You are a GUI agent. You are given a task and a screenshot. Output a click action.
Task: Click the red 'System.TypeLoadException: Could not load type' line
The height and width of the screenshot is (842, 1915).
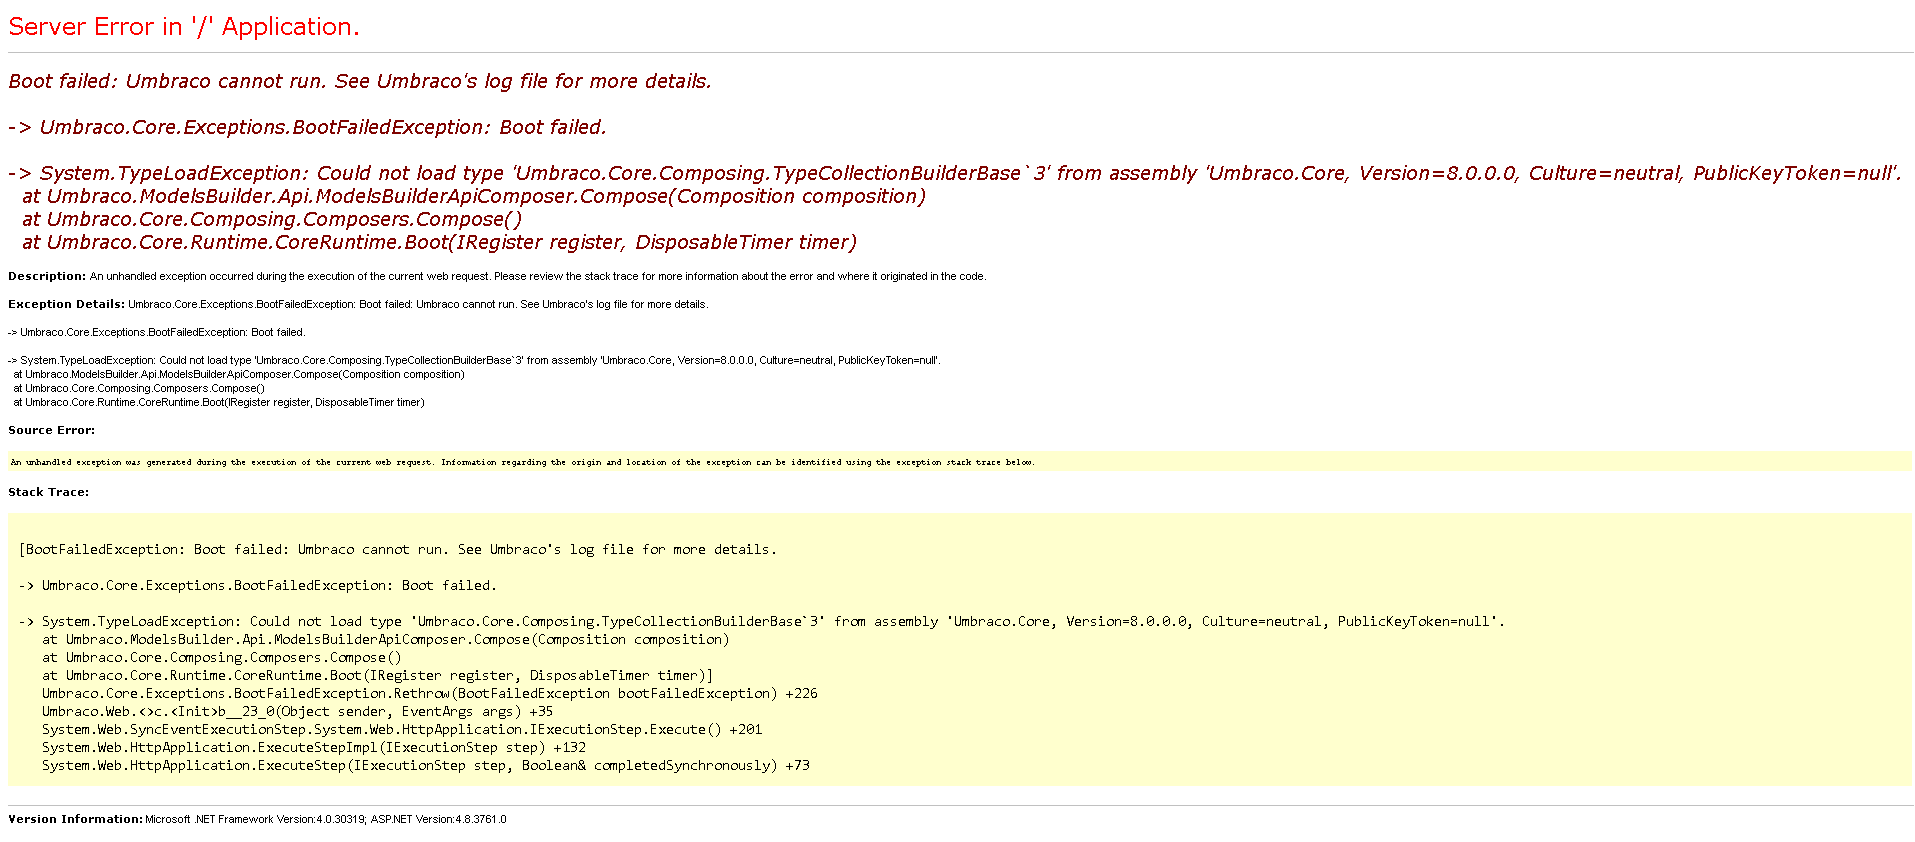955,173
